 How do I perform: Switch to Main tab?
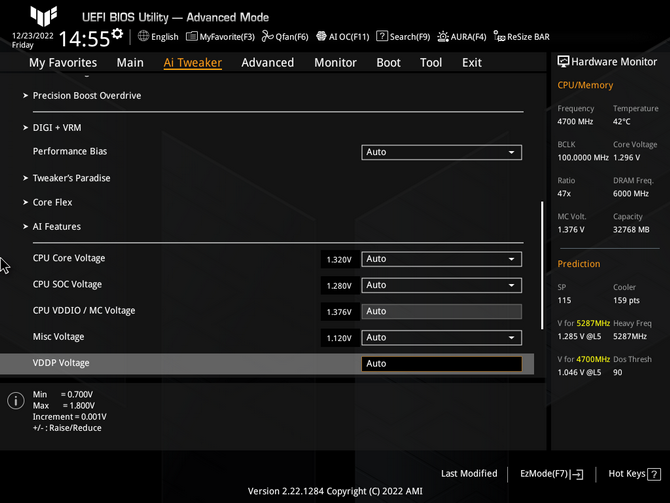tap(130, 62)
